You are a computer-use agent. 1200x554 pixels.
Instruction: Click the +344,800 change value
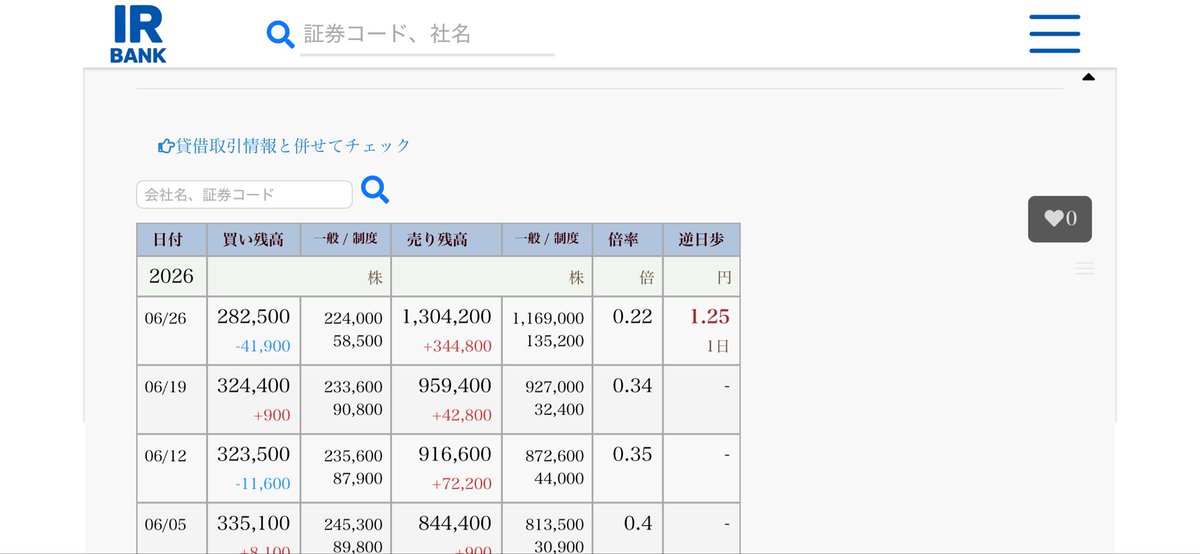[458, 346]
